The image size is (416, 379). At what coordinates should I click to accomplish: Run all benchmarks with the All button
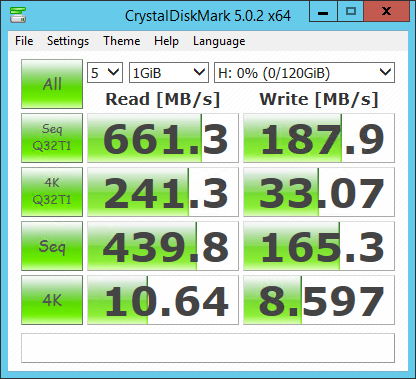pyautogui.click(x=52, y=84)
